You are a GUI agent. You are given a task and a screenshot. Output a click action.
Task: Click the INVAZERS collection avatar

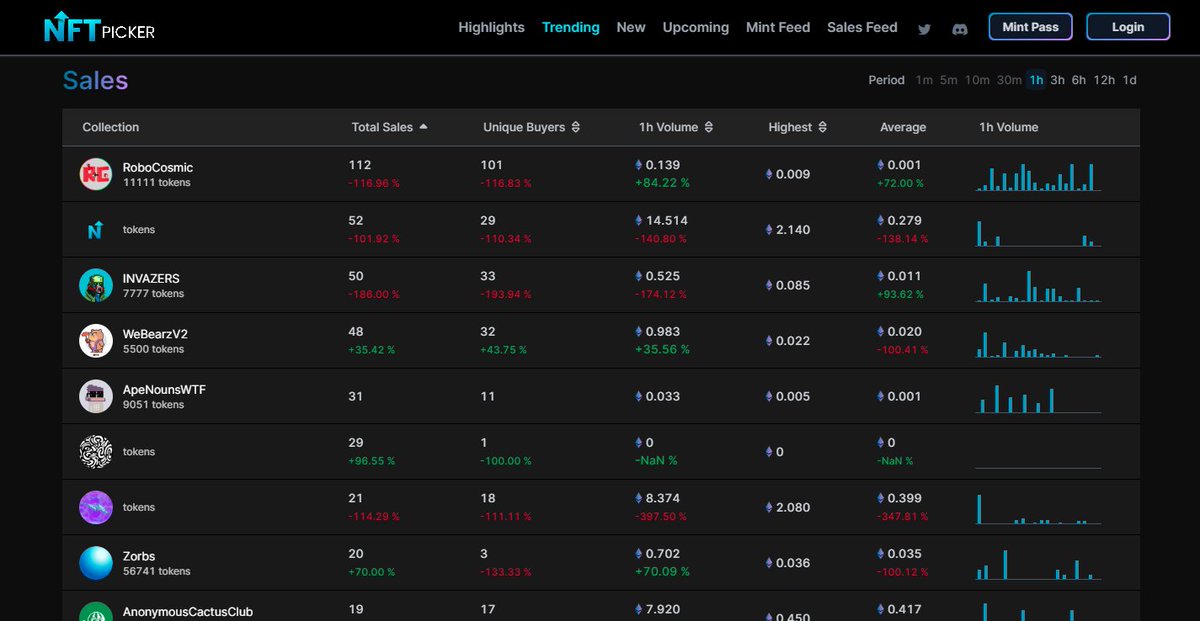[96, 285]
